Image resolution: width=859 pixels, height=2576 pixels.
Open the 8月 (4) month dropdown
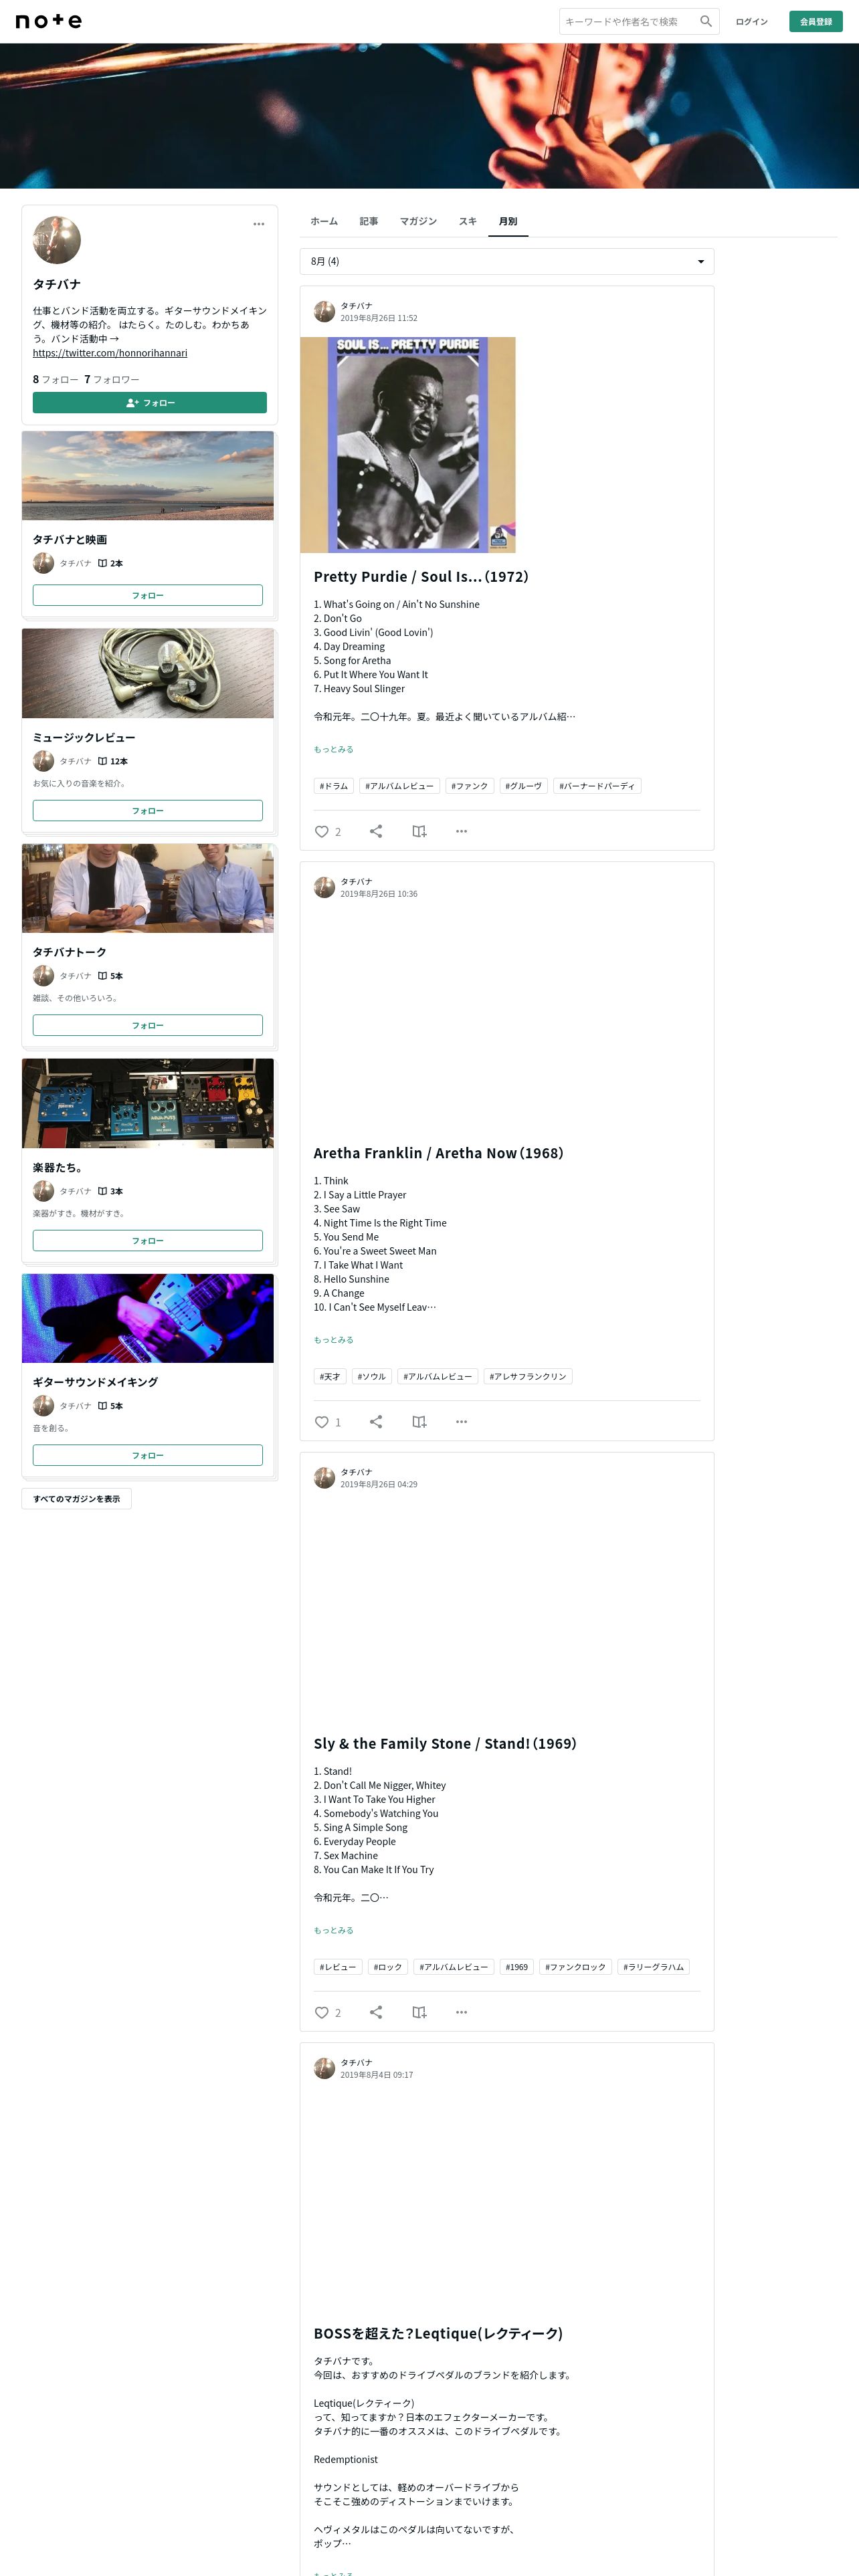pos(507,261)
